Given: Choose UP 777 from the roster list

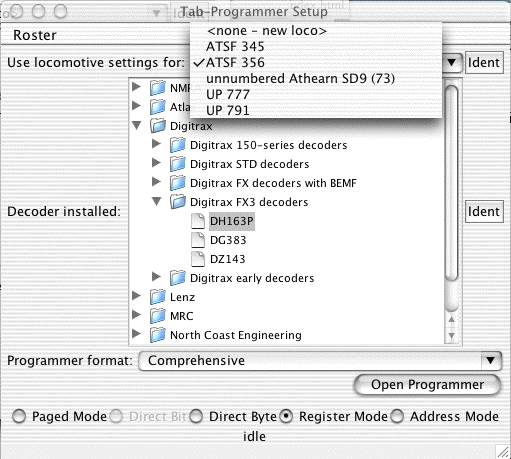Looking at the screenshot, I should pos(228,95).
